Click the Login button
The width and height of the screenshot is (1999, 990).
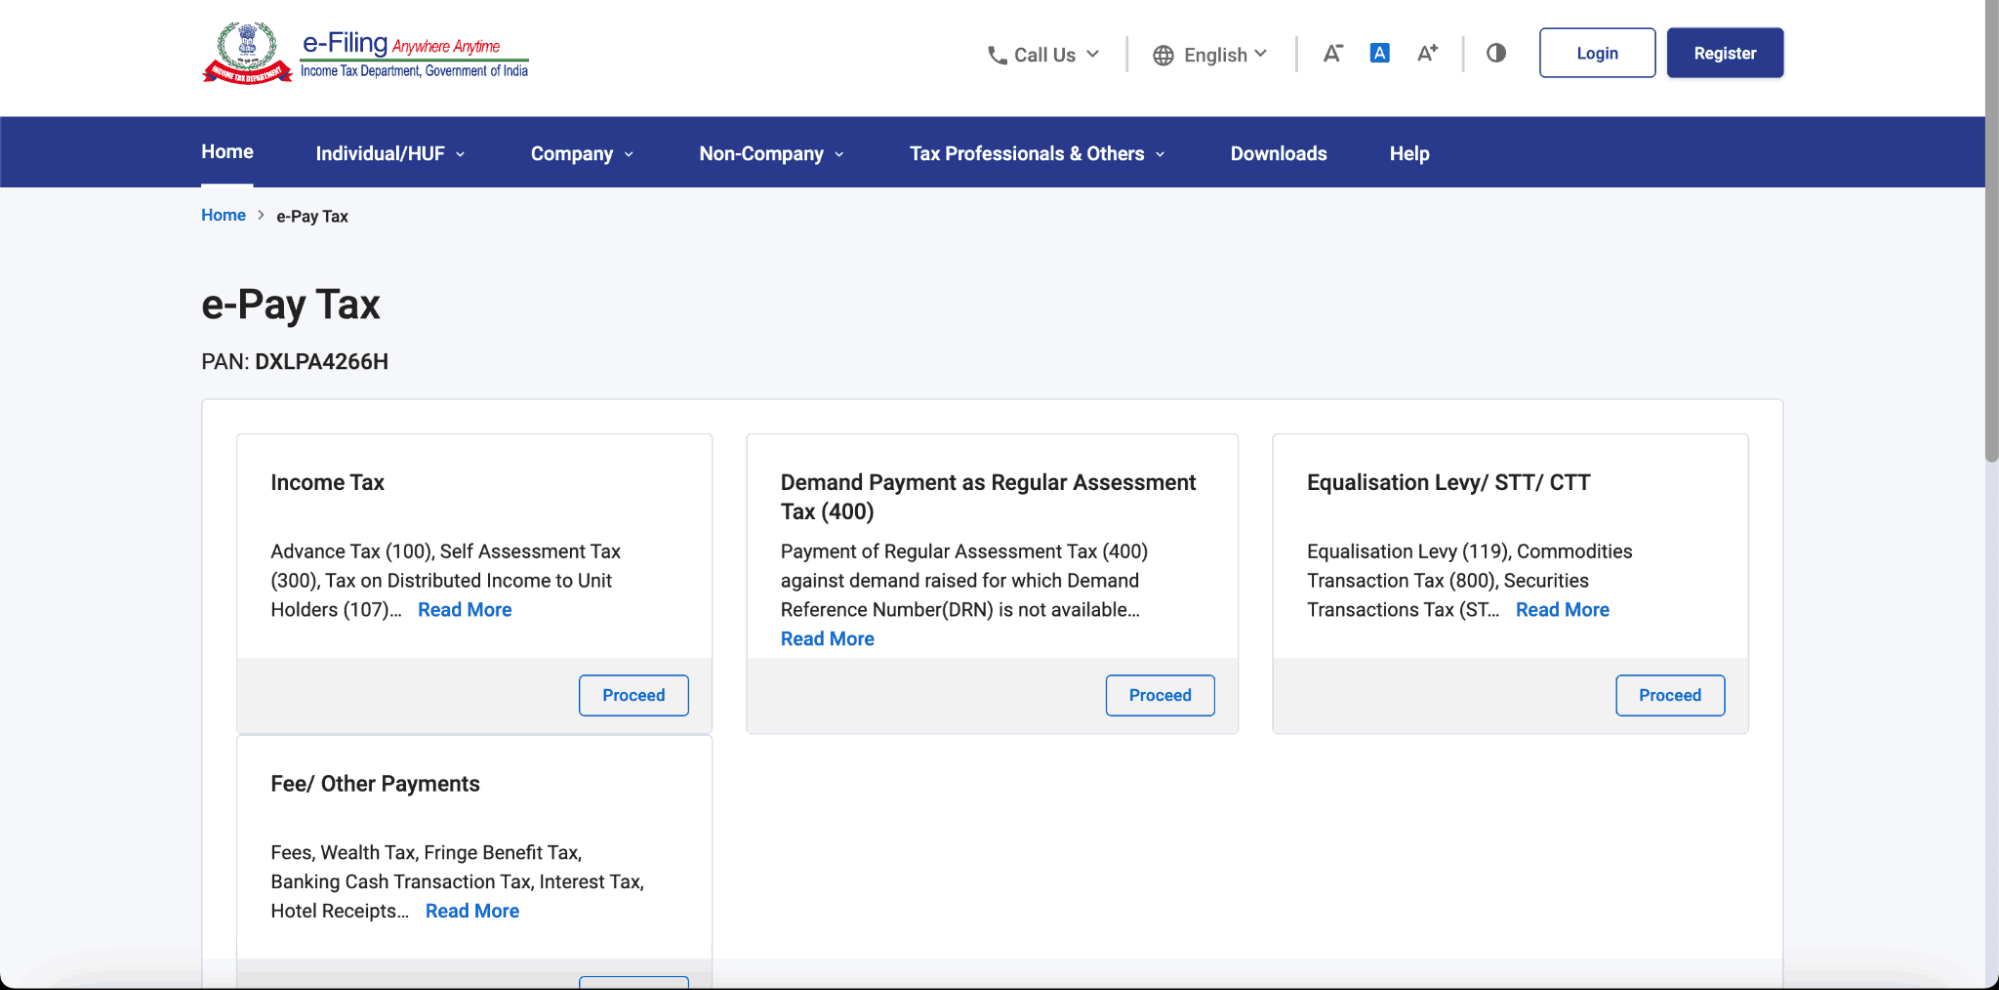[1597, 53]
